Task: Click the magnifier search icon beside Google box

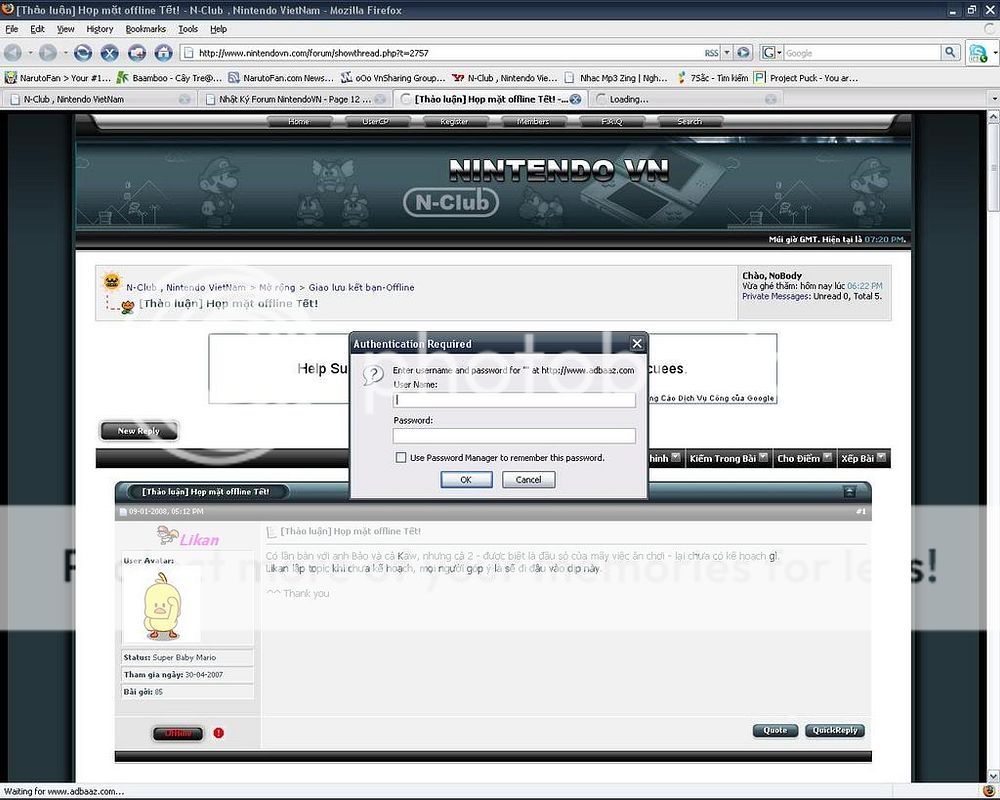Action: [x=950, y=52]
